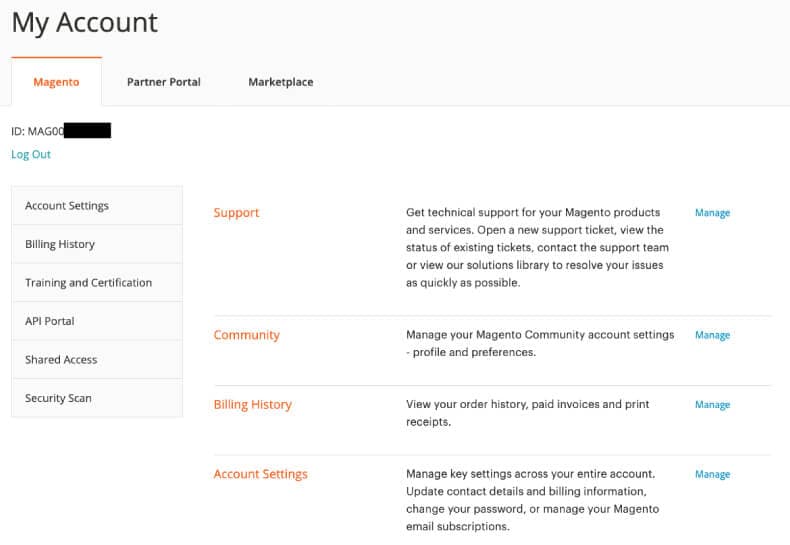
Task: Open the orange Account Settings heading
Action: tap(260, 474)
